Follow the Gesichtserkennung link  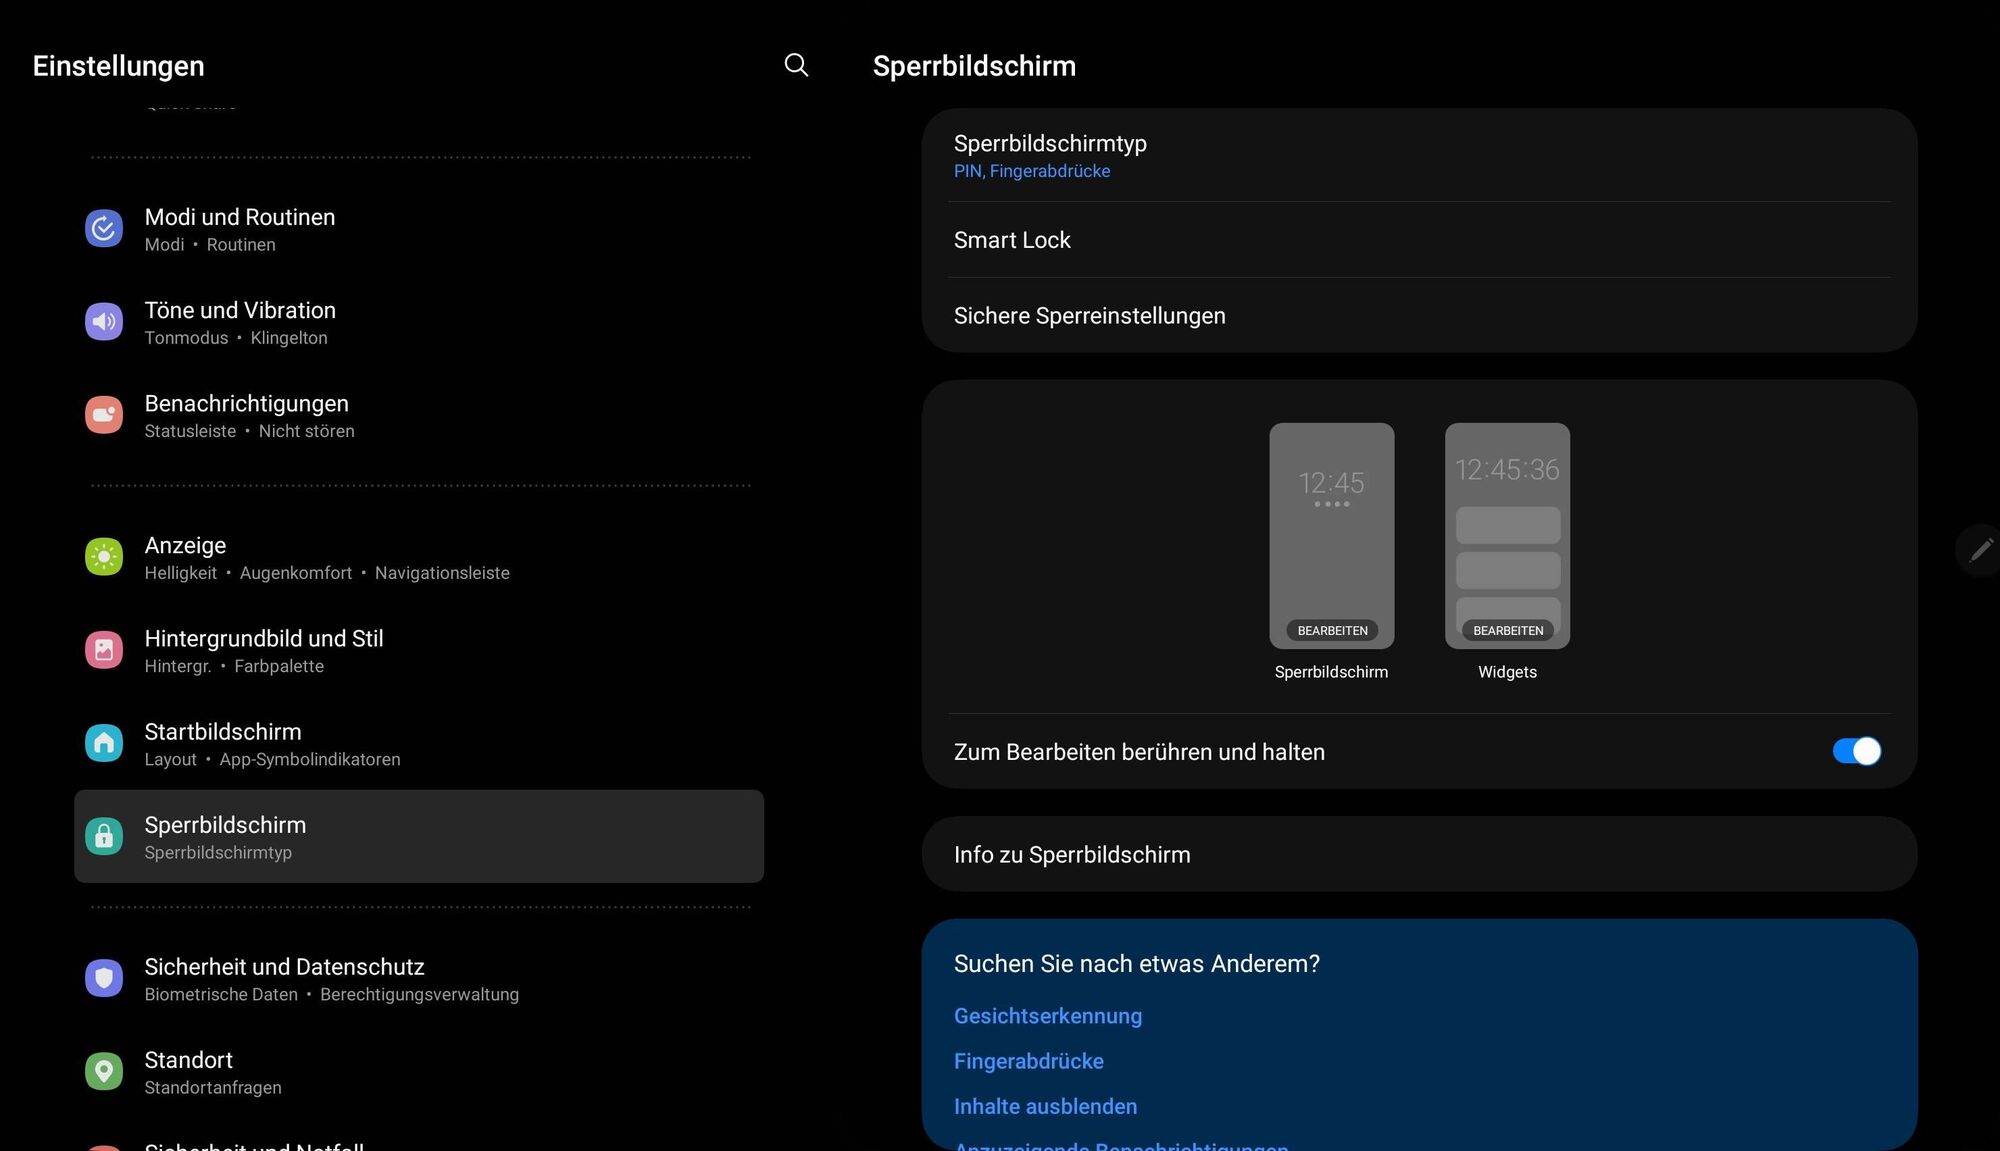pyautogui.click(x=1047, y=1016)
